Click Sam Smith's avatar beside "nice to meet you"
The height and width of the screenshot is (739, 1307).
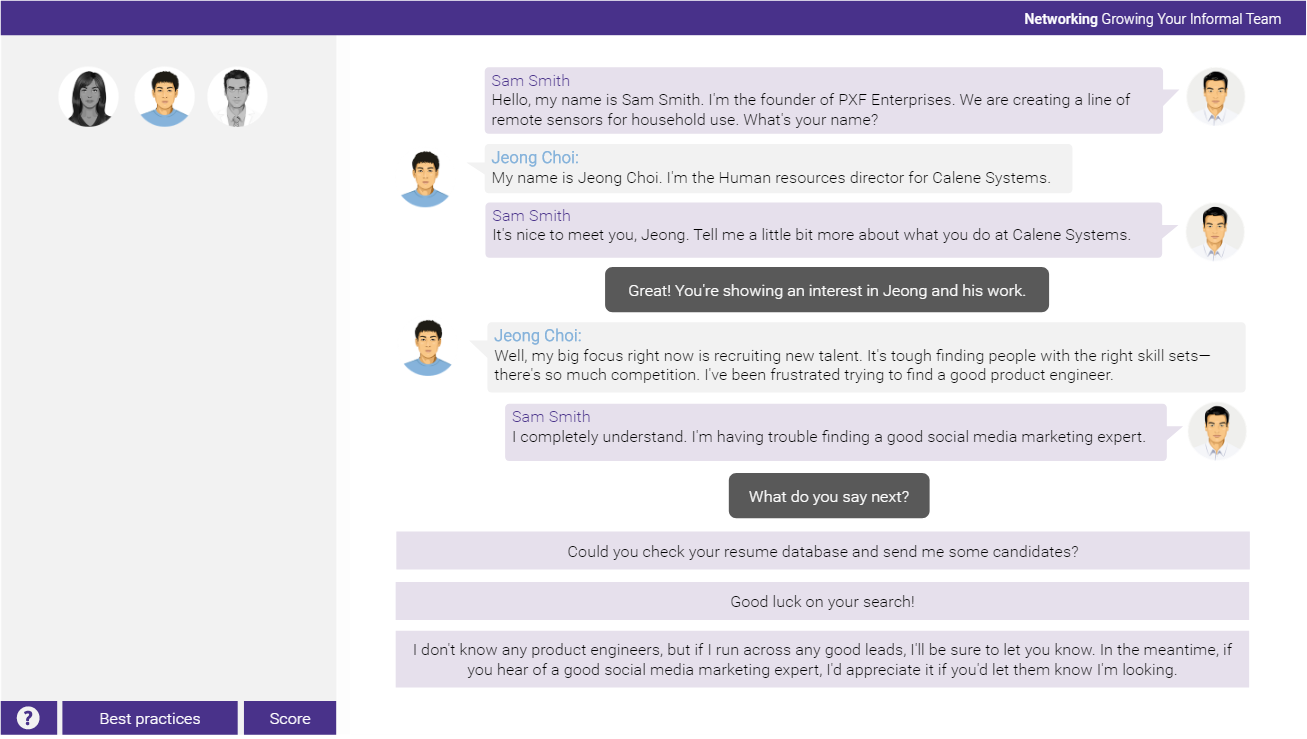[1215, 232]
